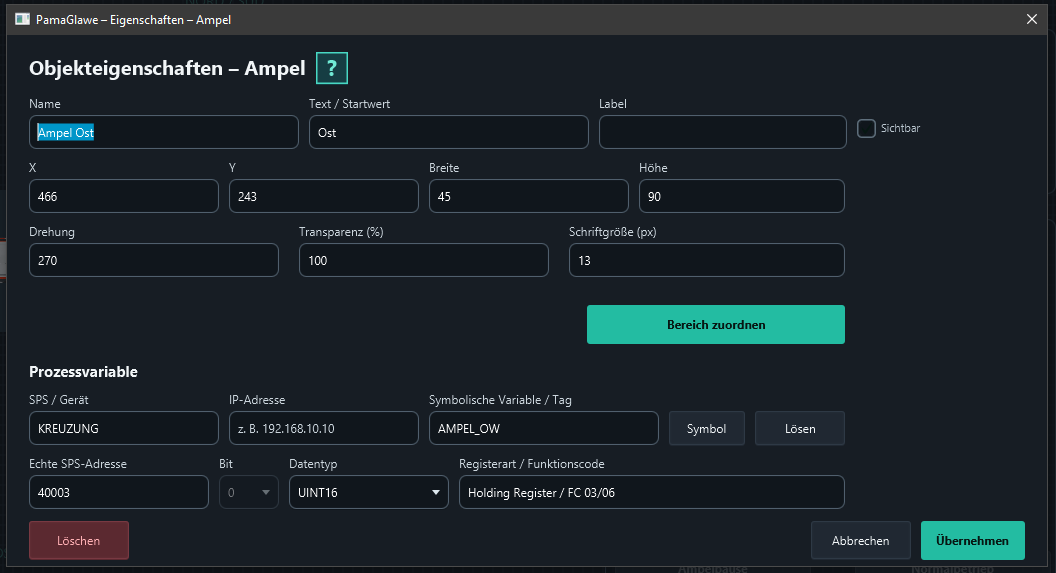Apply changes with Übernehmen
1056x573 pixels.
click(x=972, y=540)
